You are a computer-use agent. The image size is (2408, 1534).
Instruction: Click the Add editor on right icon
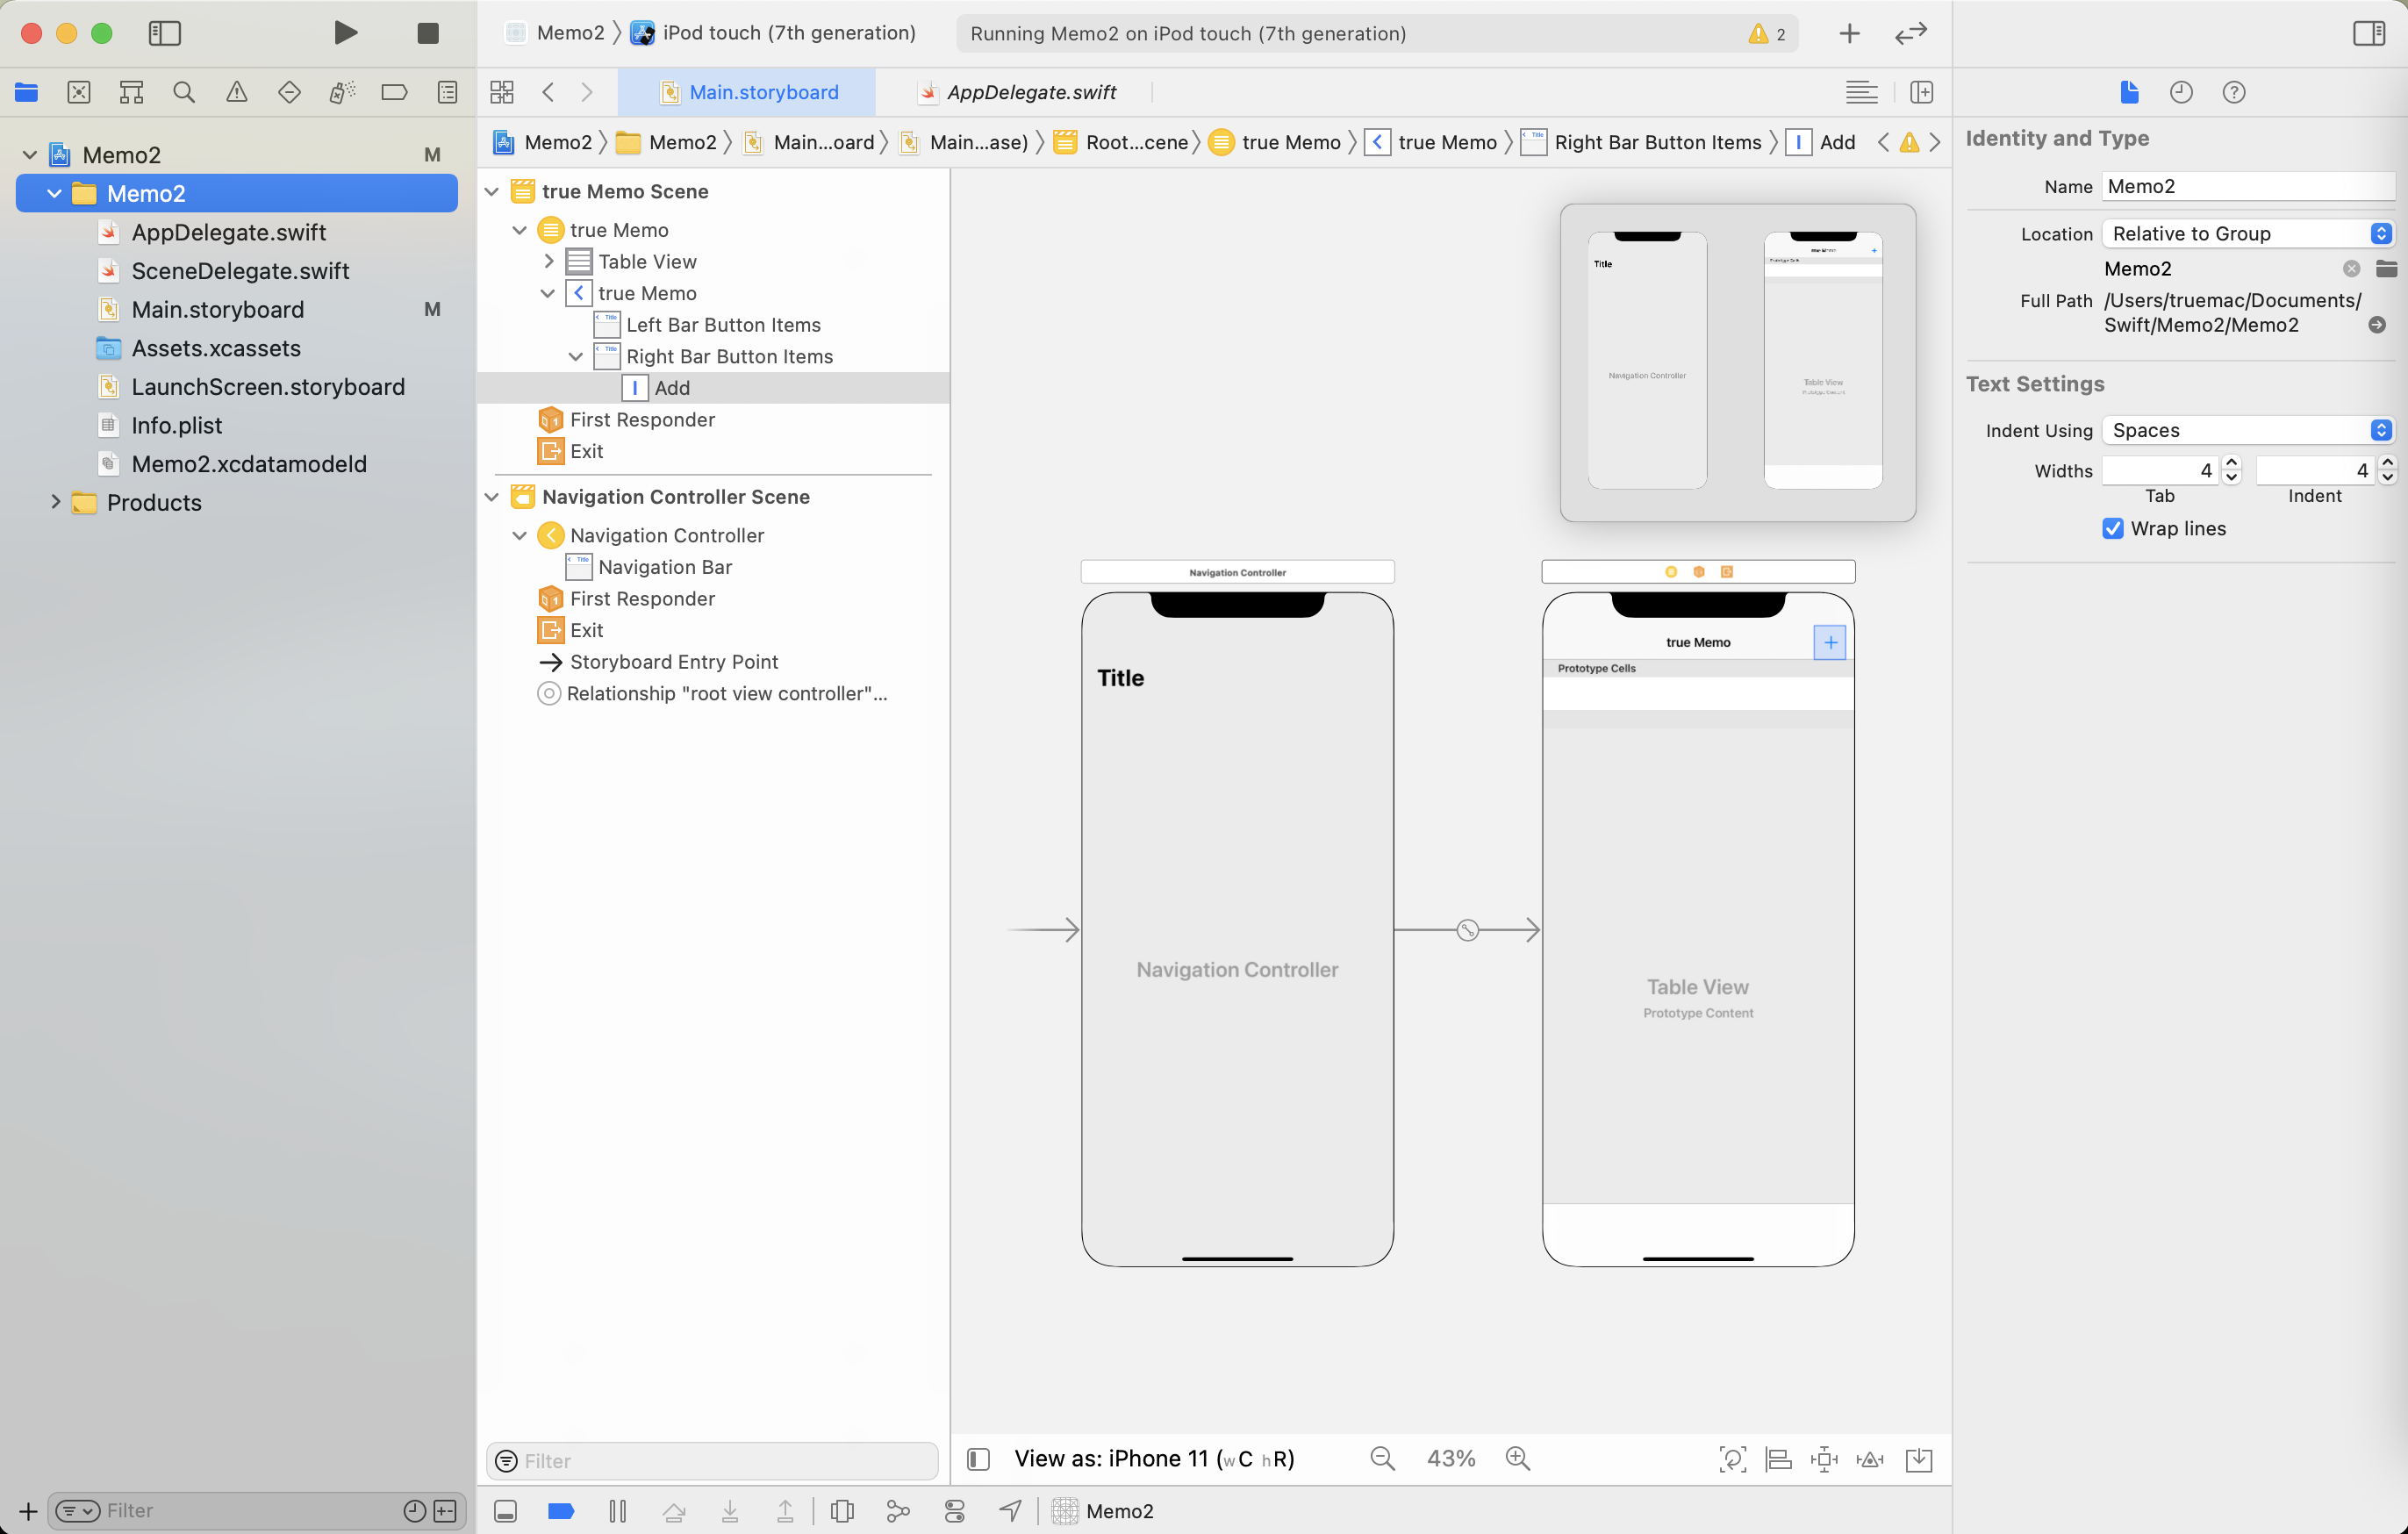(1921, 92)
